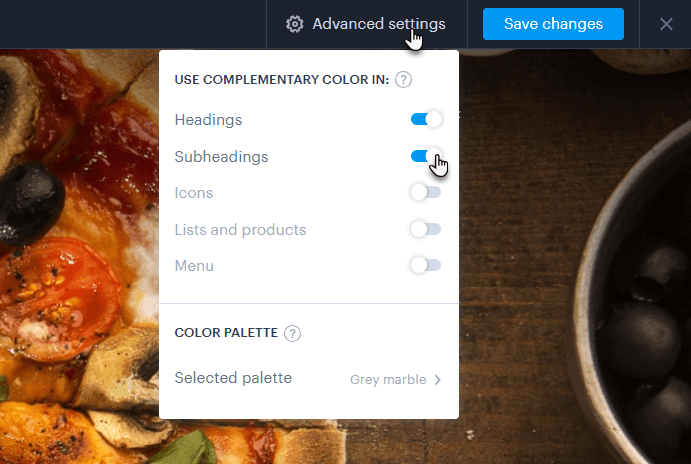Expand palette options via the chevron arrow
691x464 pixels.
[x=438, y=380]
